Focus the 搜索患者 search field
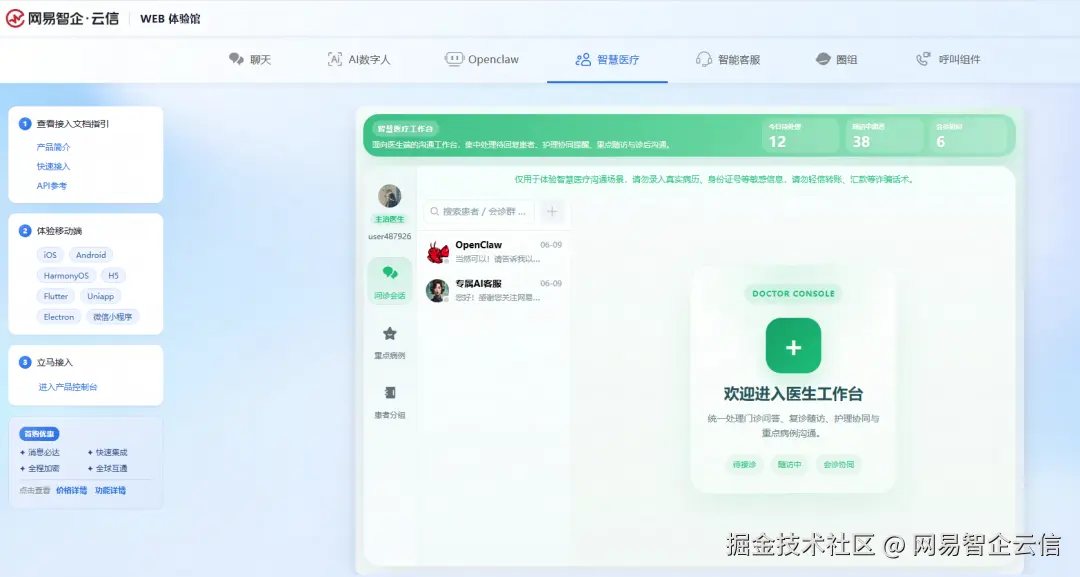The width and height of the screenshot is (1080, 577). (479, 211)
